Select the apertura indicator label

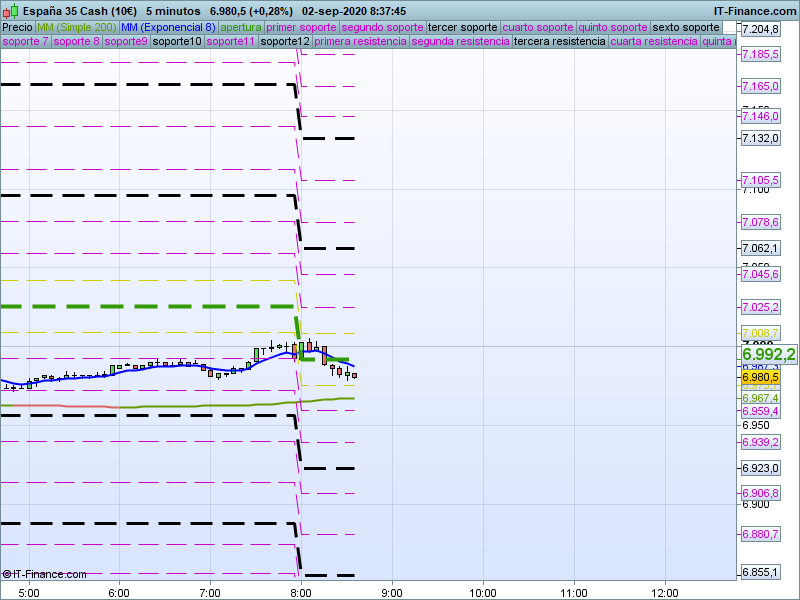point(241,28)
